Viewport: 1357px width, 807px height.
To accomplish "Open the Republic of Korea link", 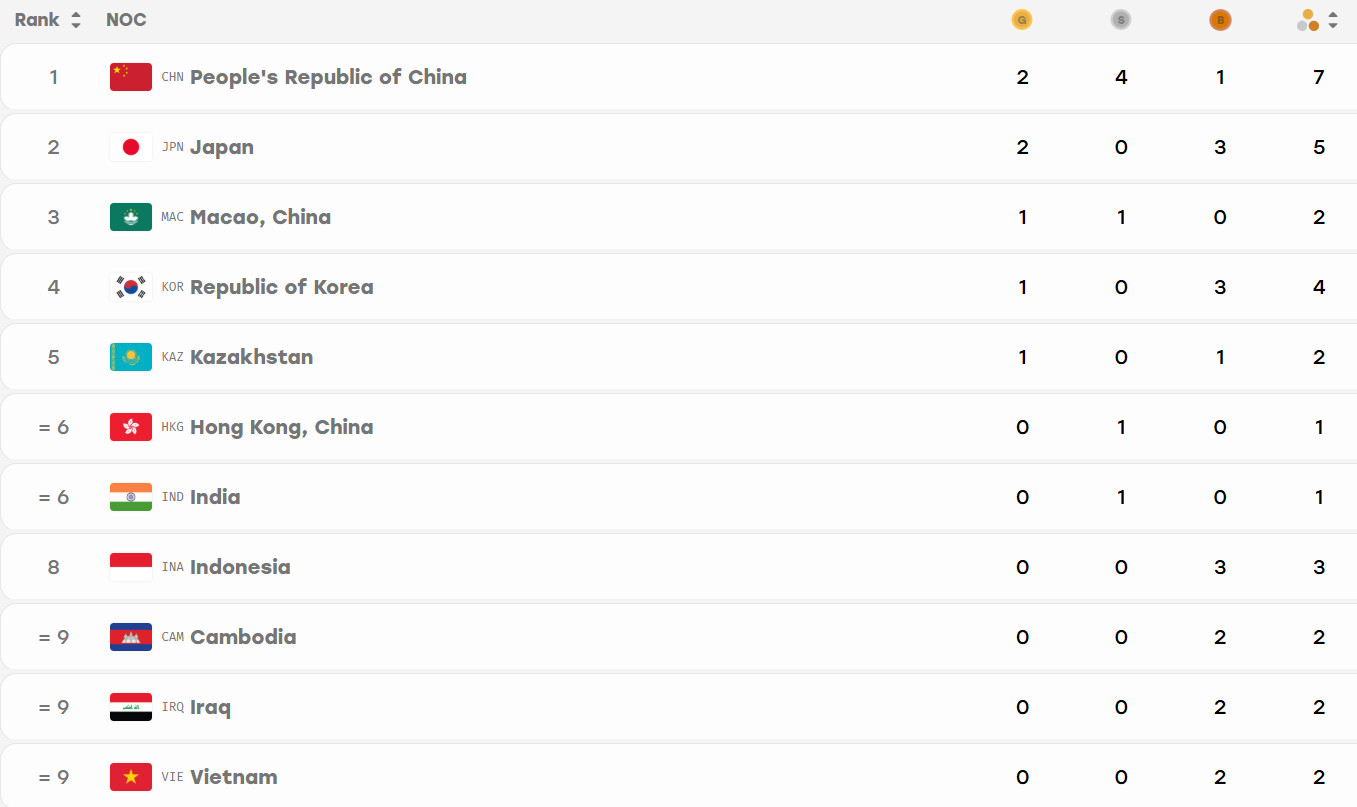I will point(282,287).
